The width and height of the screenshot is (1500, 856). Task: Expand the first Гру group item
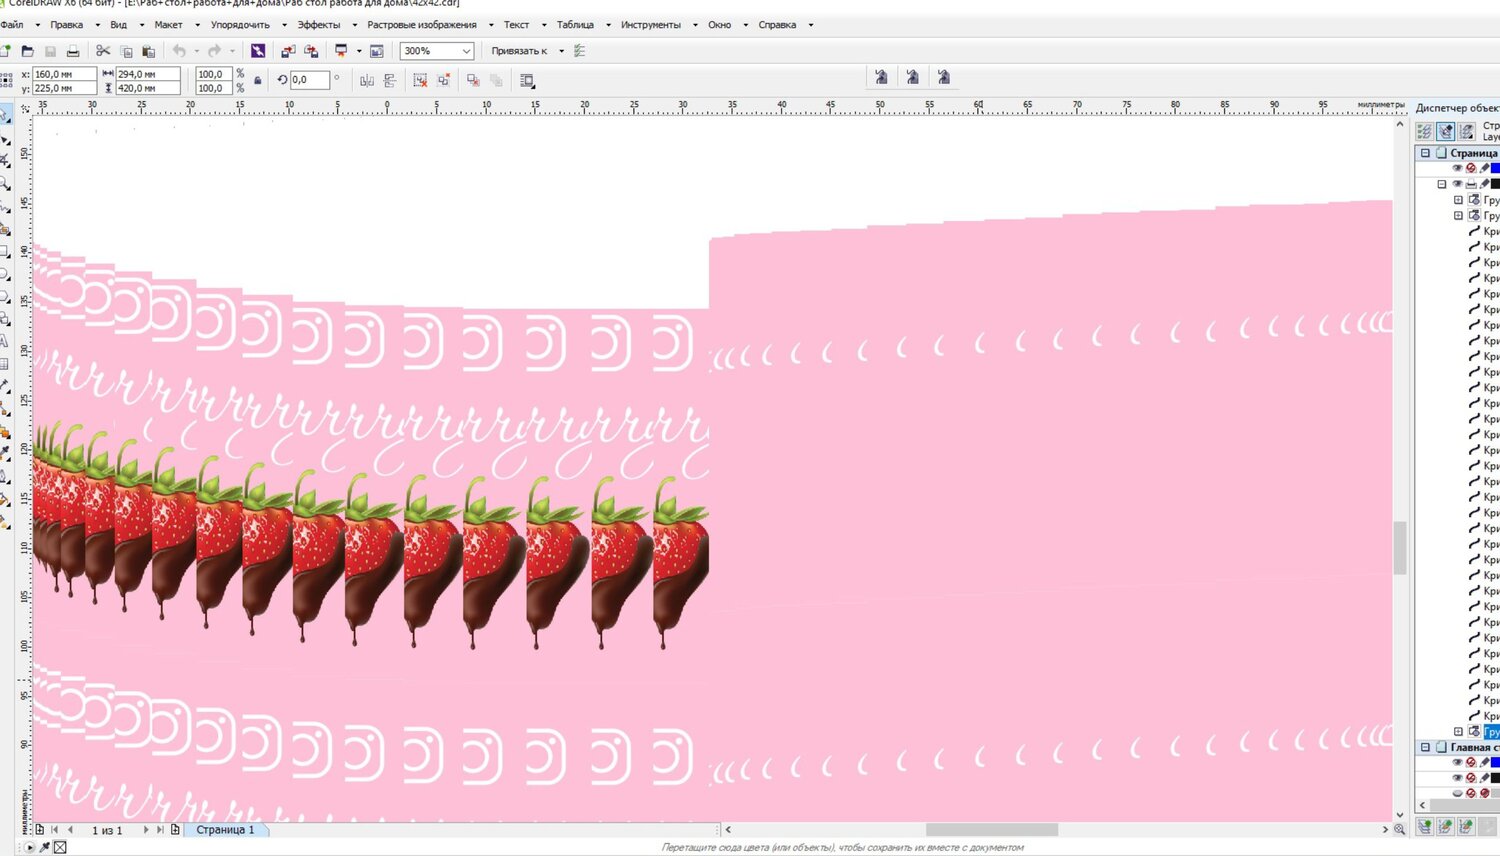point(1458,200)
